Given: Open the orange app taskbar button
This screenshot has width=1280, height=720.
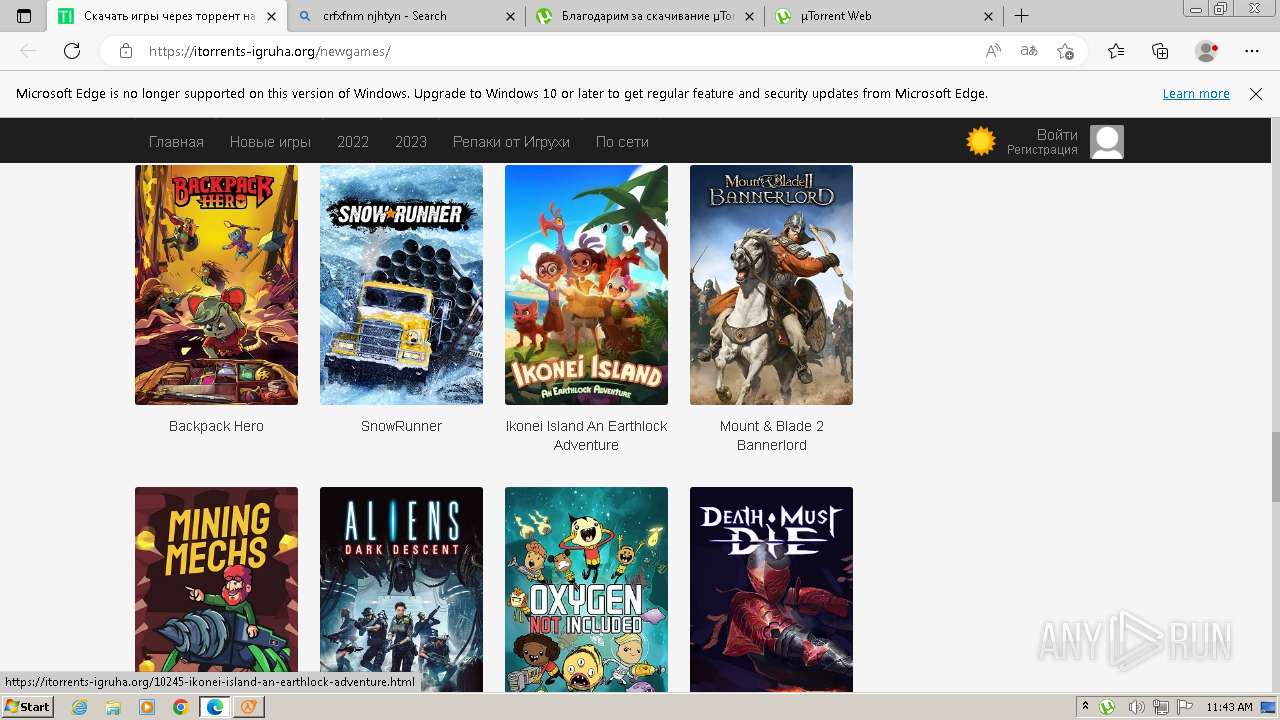Looking at the screenshot, I should pyautogui.click(x=248, y=707).
